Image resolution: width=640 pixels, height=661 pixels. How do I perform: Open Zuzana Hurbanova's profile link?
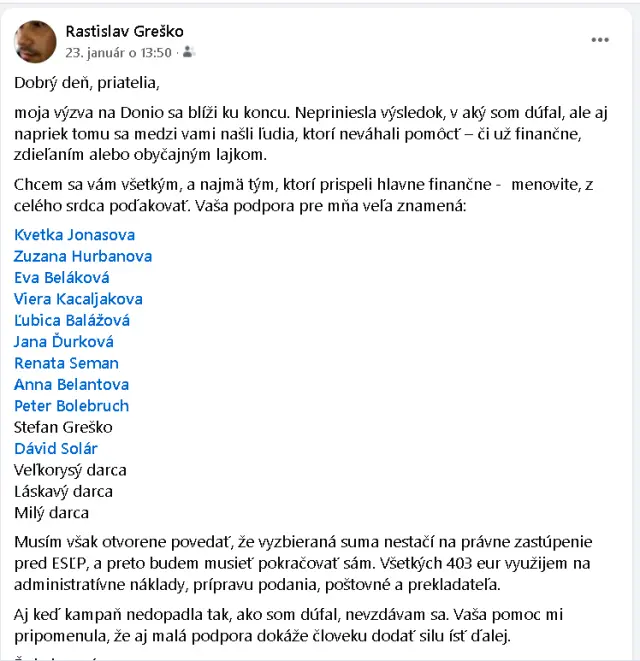[x=83, y=256]
